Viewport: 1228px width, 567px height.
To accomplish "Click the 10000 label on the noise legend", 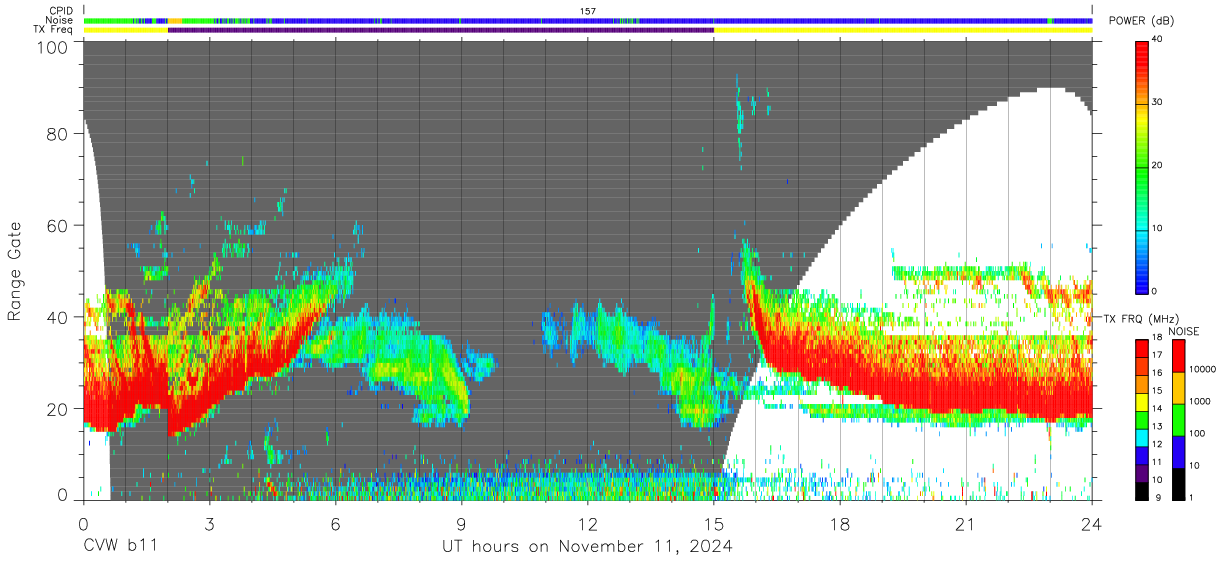I will (1205, 369).
